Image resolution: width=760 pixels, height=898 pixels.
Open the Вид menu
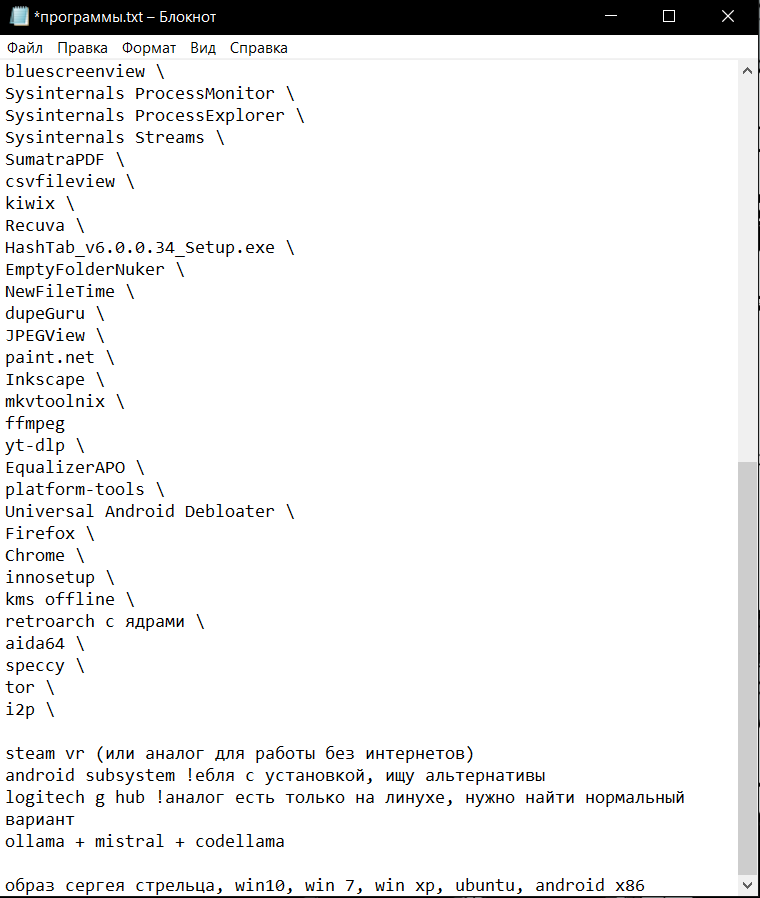click(203, 48)
